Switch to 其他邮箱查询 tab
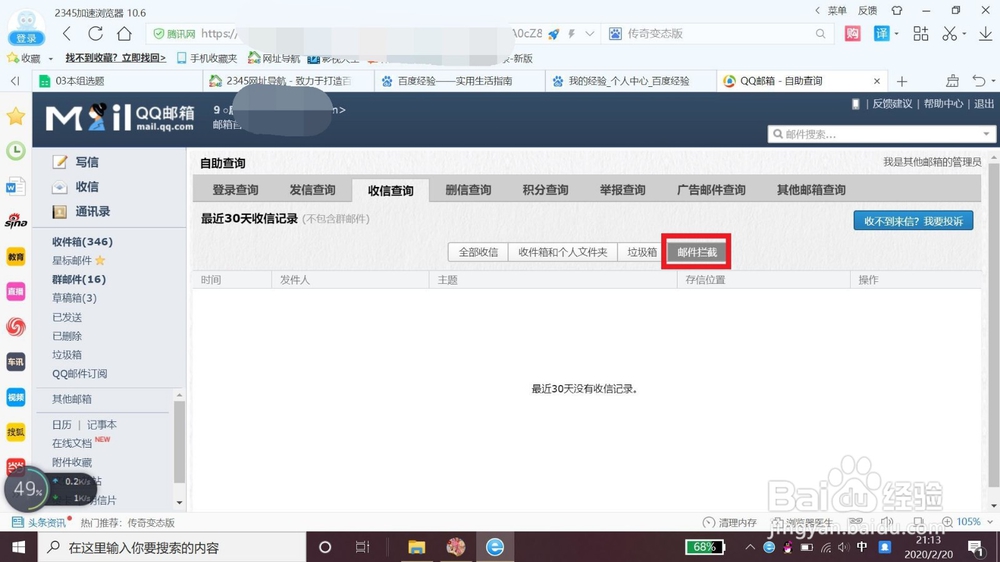The width and height of the screenshot is (1000, 562). (x=811, y=190)
